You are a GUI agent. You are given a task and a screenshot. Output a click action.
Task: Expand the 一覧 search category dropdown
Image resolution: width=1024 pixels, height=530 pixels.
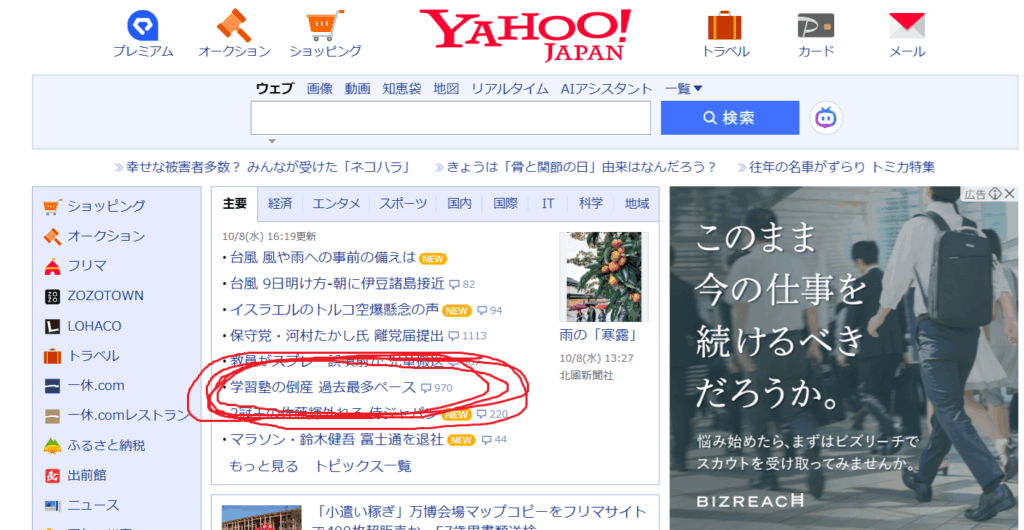coord(684,89)
